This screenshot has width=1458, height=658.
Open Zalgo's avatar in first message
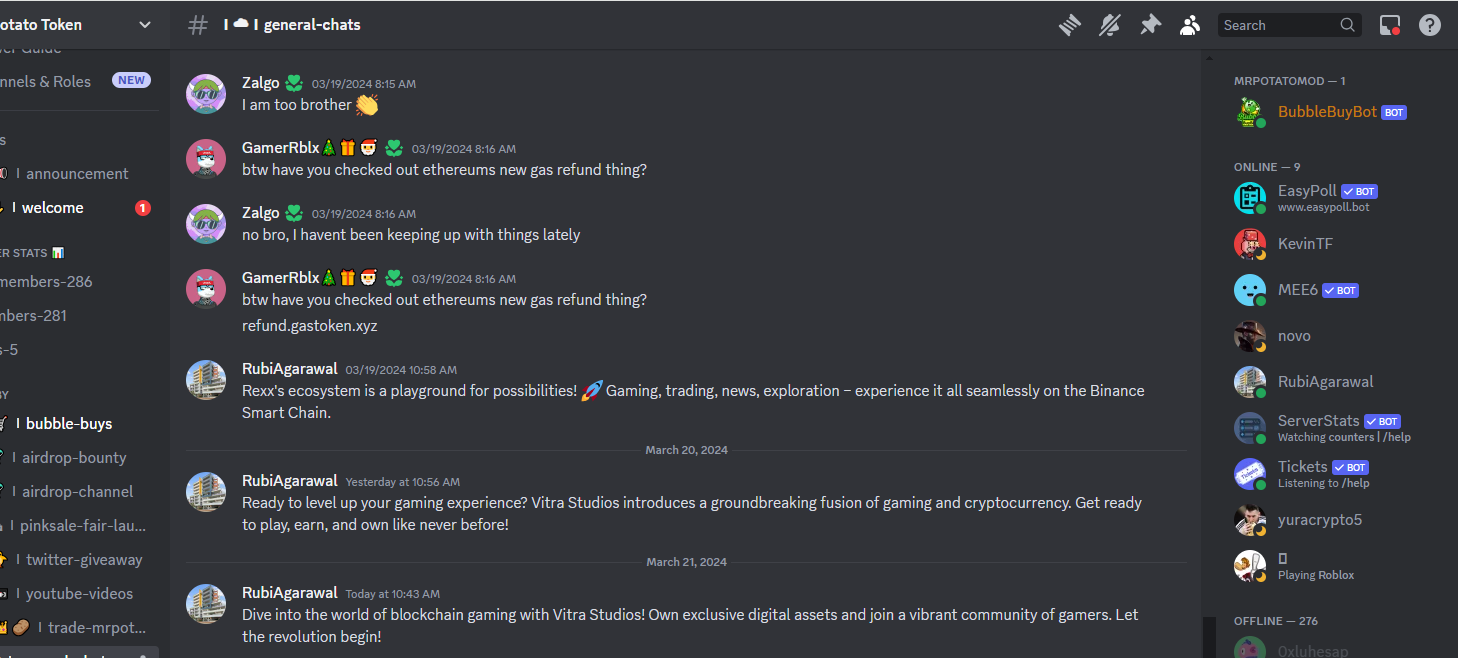tap(206, 94)
